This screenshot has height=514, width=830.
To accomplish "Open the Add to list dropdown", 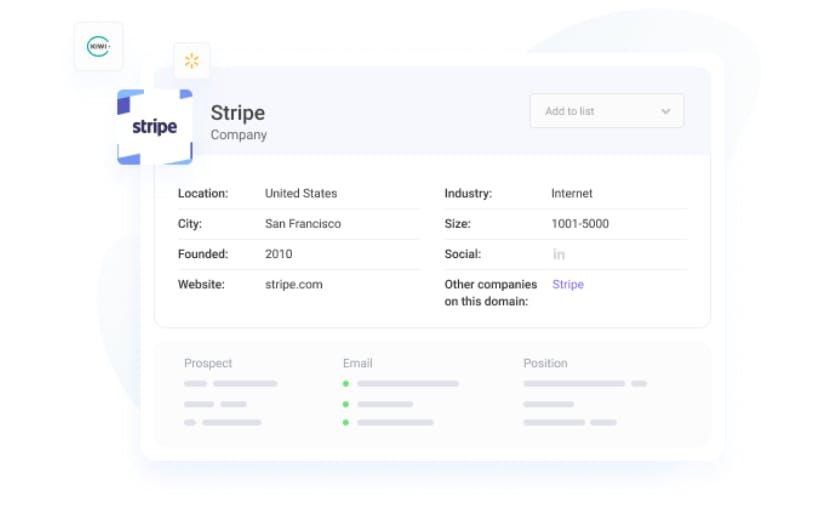I will 607,111.
